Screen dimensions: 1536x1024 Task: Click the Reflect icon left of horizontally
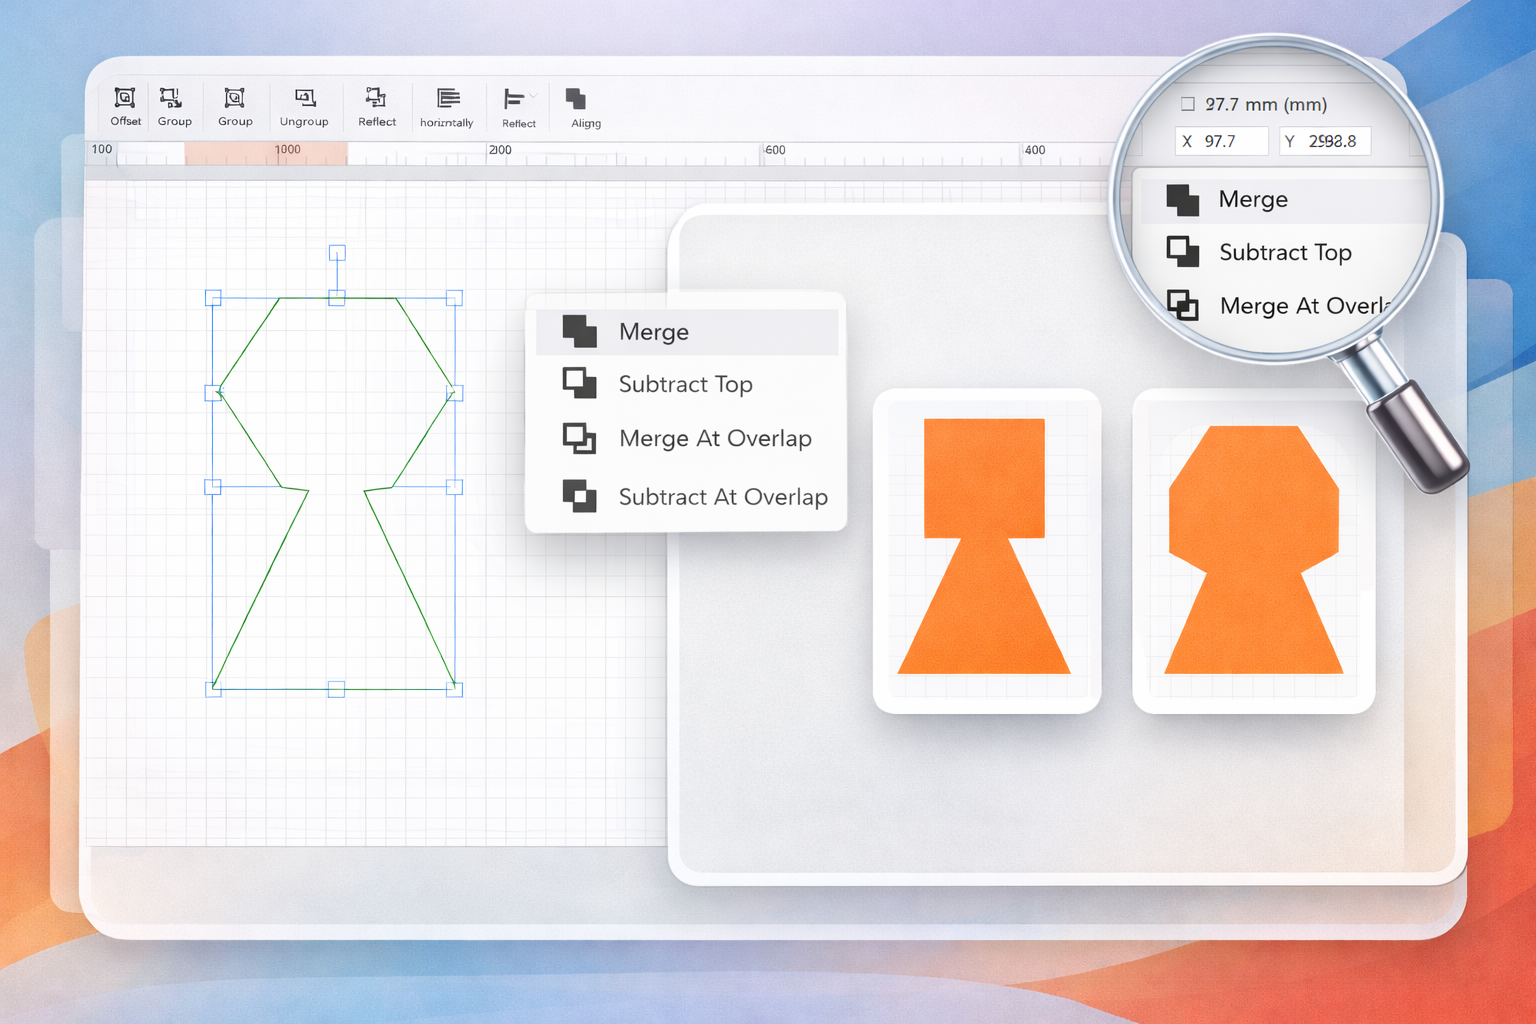pyautogui.click(x=376, y=98)
